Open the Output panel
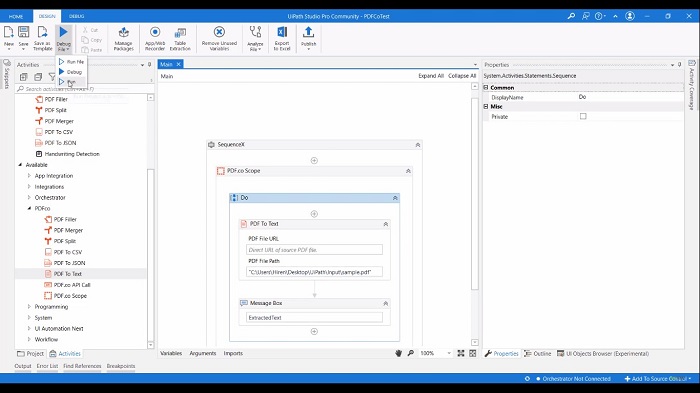Viewport: 700px width, 393px height. pos(23,366)
